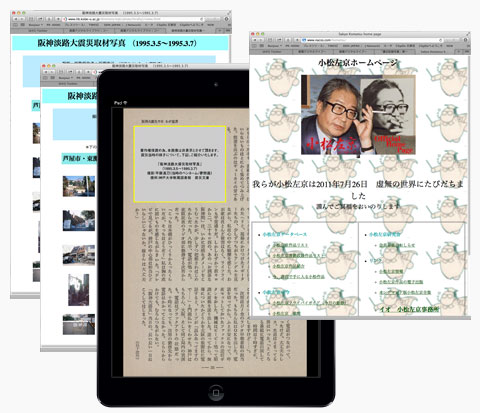Open the first blue-sky photo thumbnail under 芦屋市 heading

(79, 186)
